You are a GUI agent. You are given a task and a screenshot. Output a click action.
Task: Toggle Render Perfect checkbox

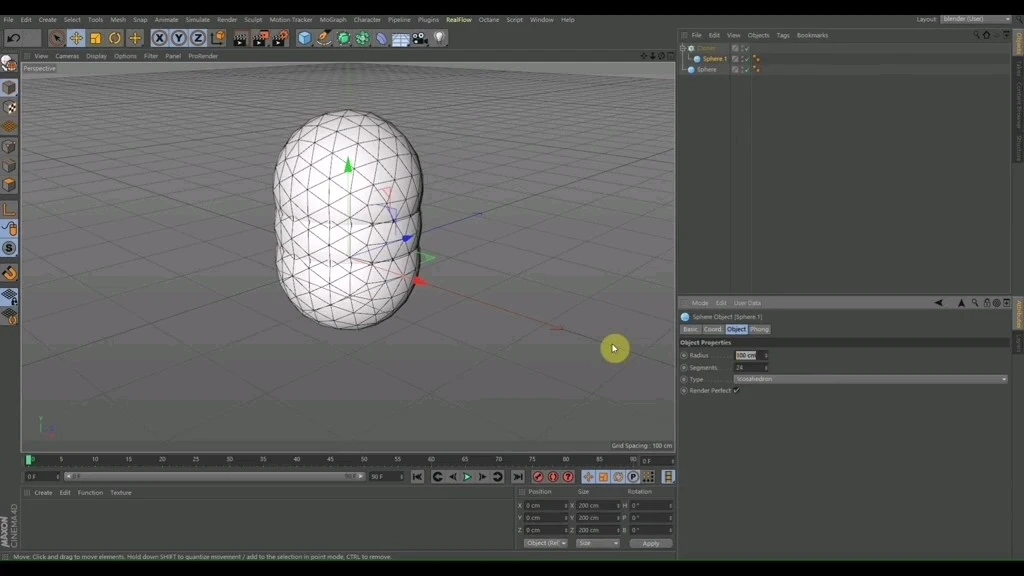tap(737, 391)
